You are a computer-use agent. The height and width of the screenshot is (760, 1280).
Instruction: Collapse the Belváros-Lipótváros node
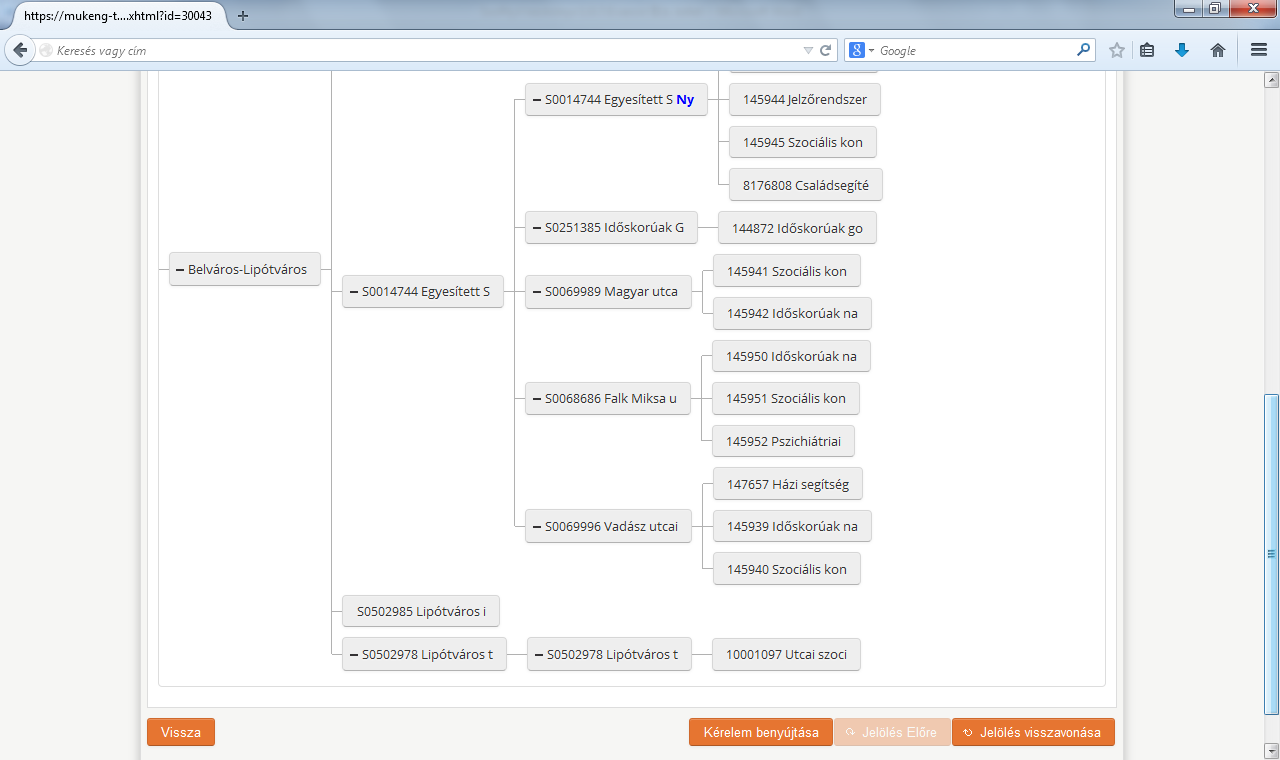coord(179,269)
